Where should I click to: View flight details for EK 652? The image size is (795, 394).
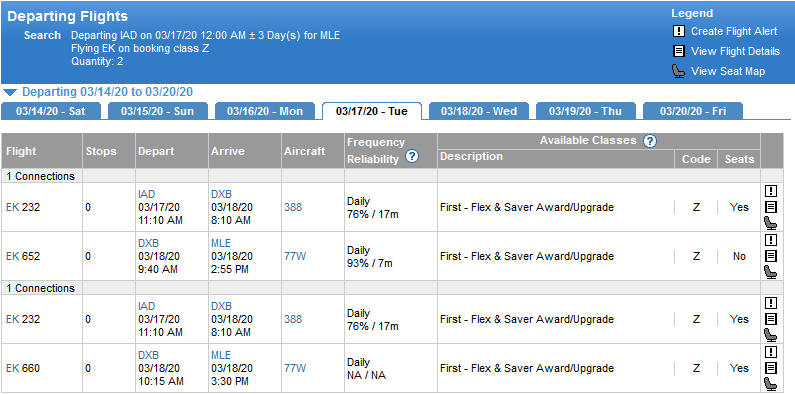770,256
